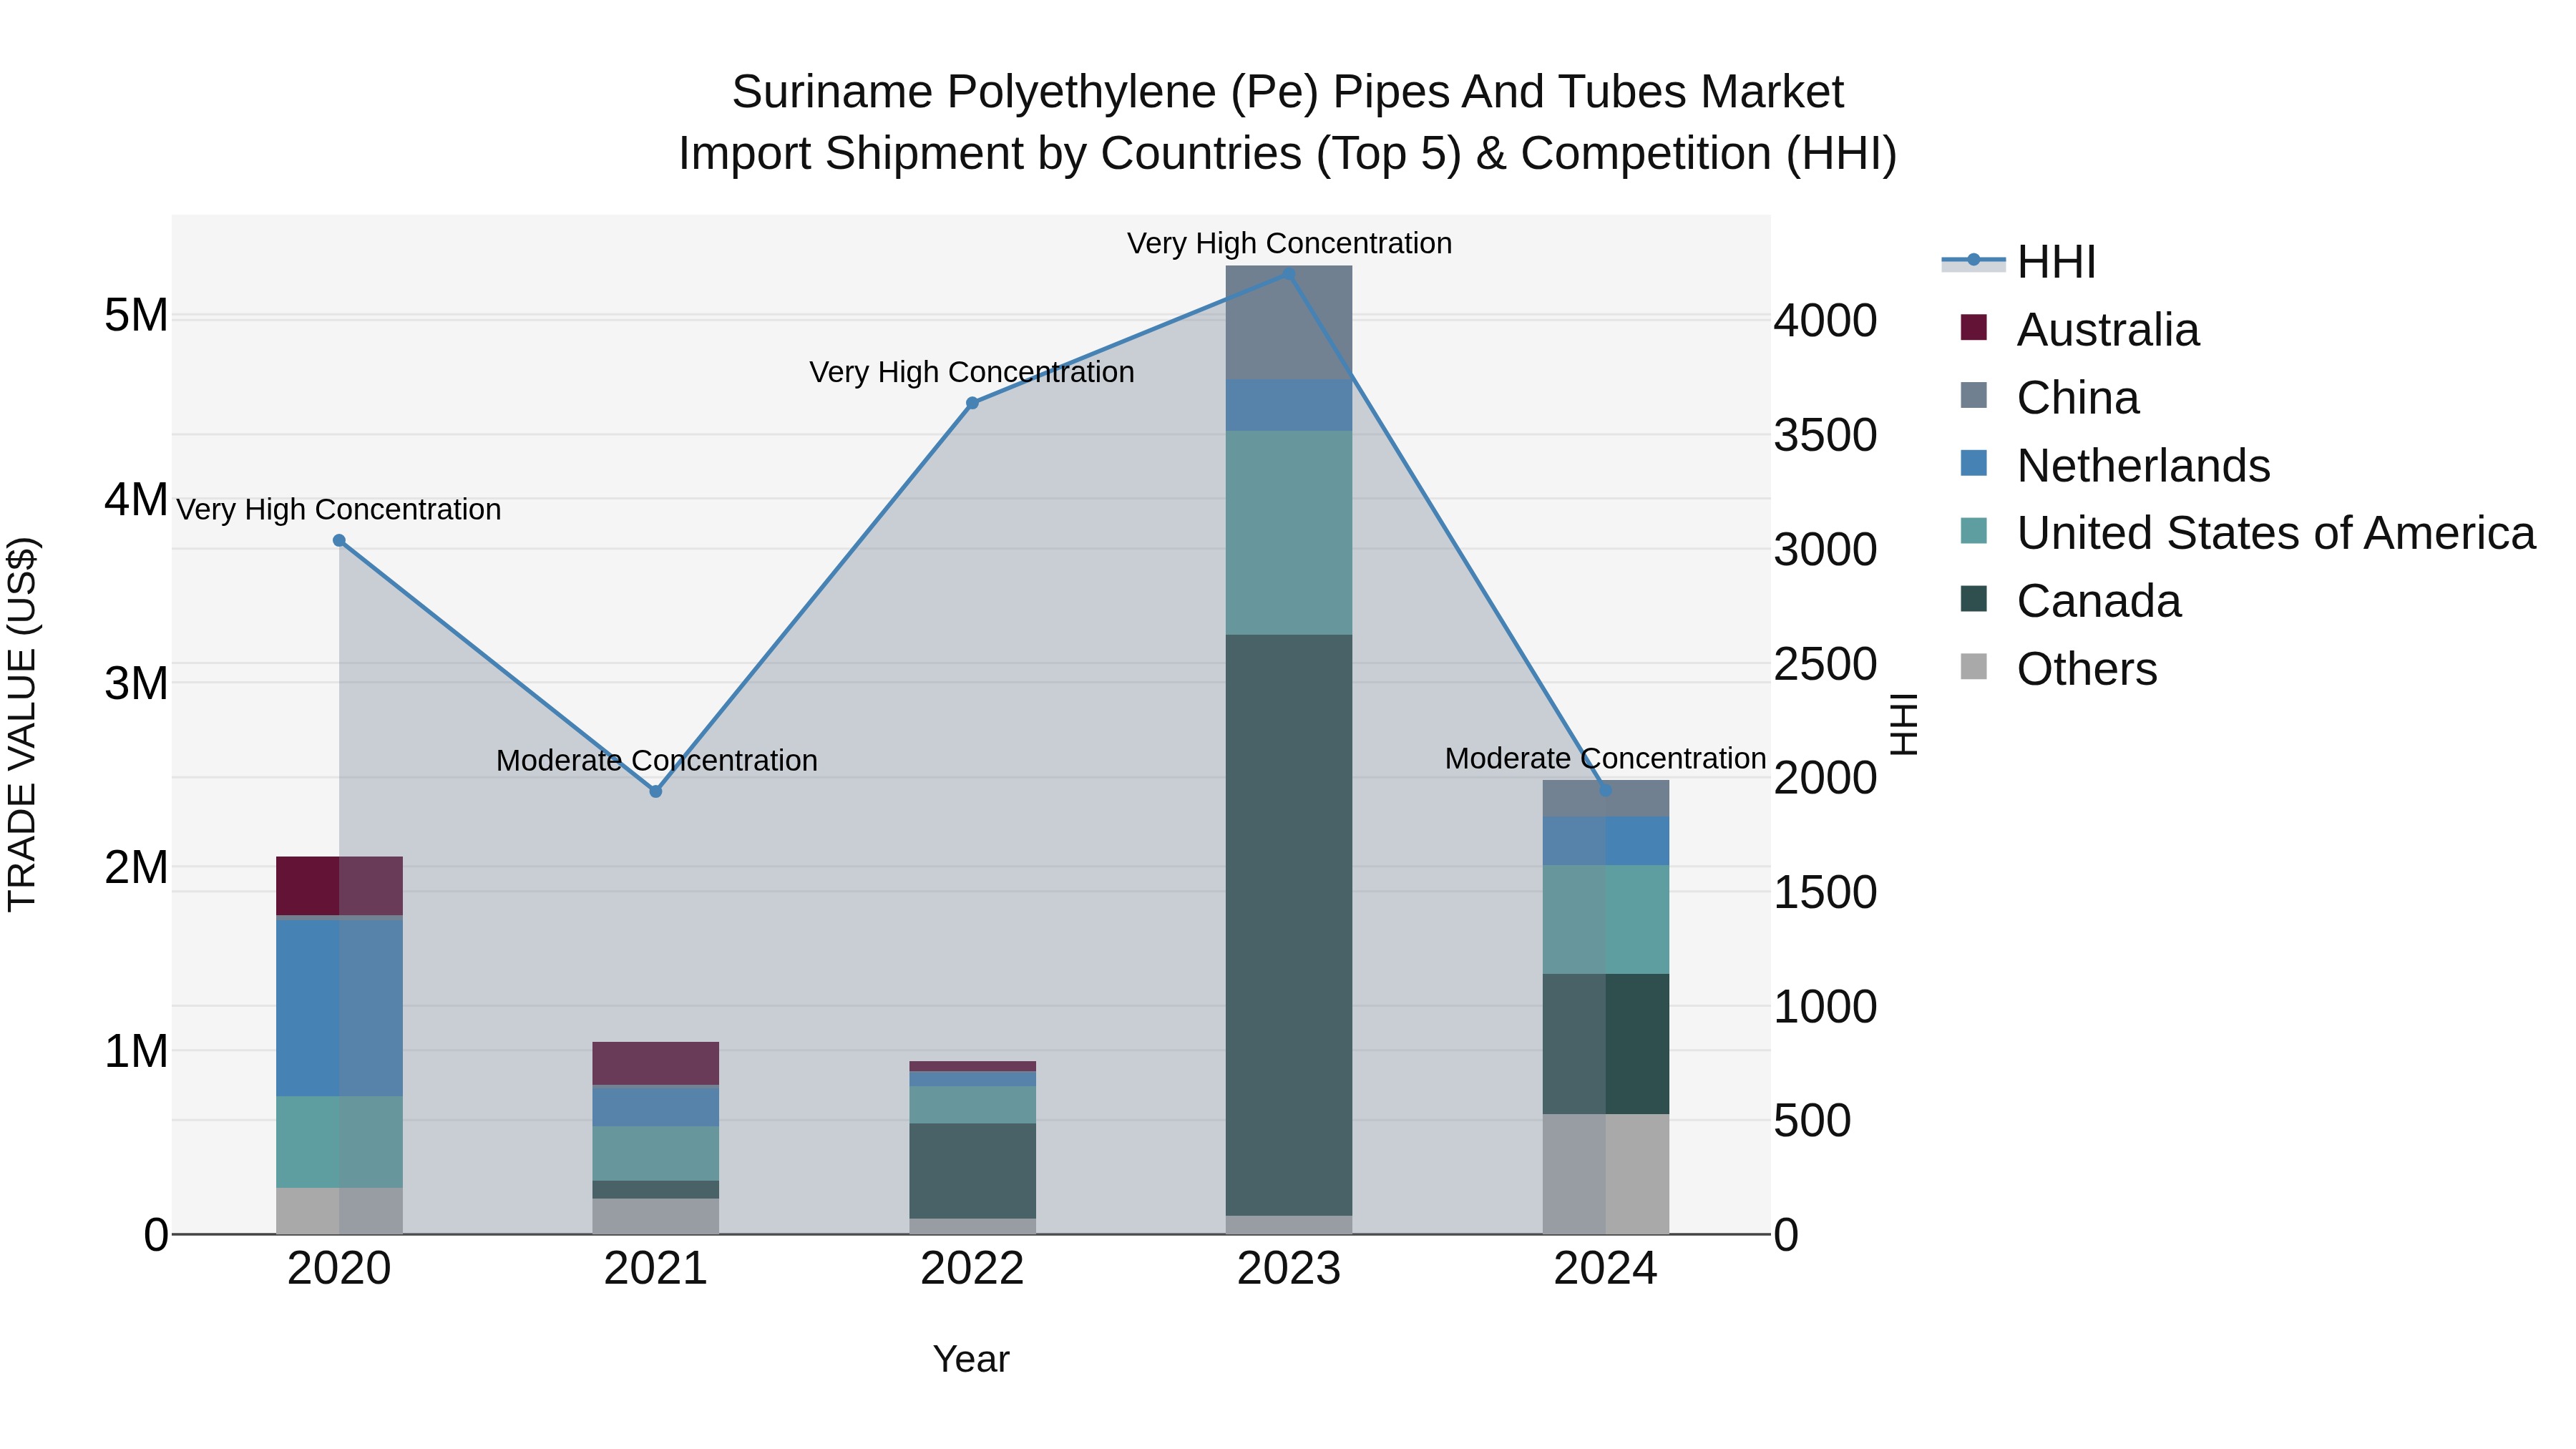Click 2024 Canada bar segment

1606,1044
